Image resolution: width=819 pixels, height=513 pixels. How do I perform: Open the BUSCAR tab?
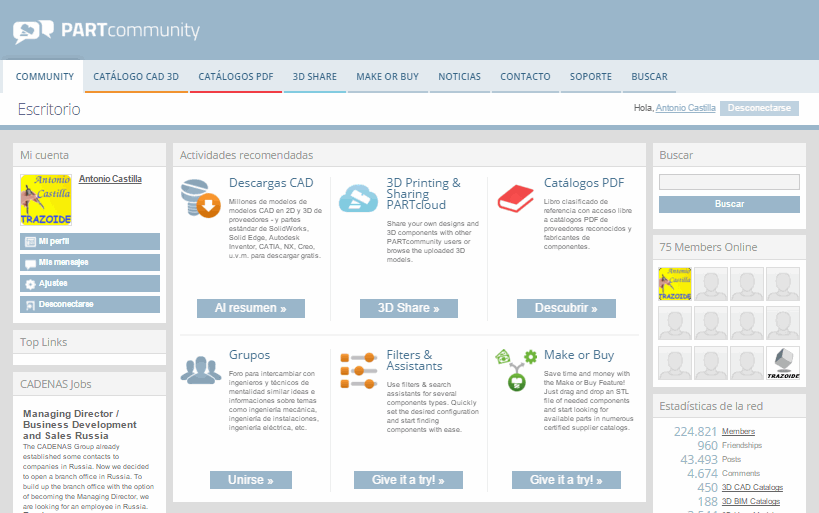tap(649, 76)
